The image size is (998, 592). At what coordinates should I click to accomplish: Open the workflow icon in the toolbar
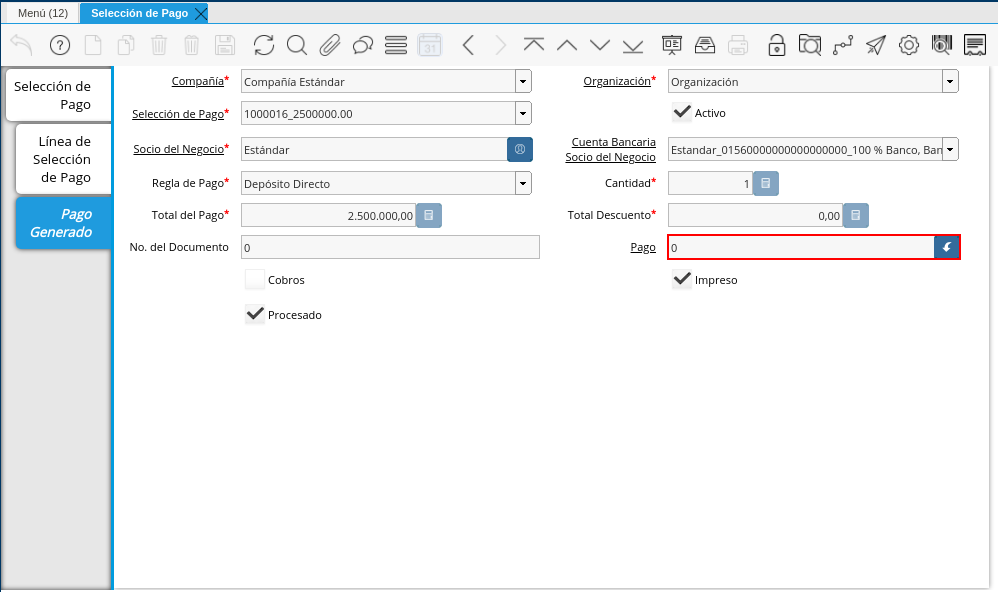coord(843,45)
